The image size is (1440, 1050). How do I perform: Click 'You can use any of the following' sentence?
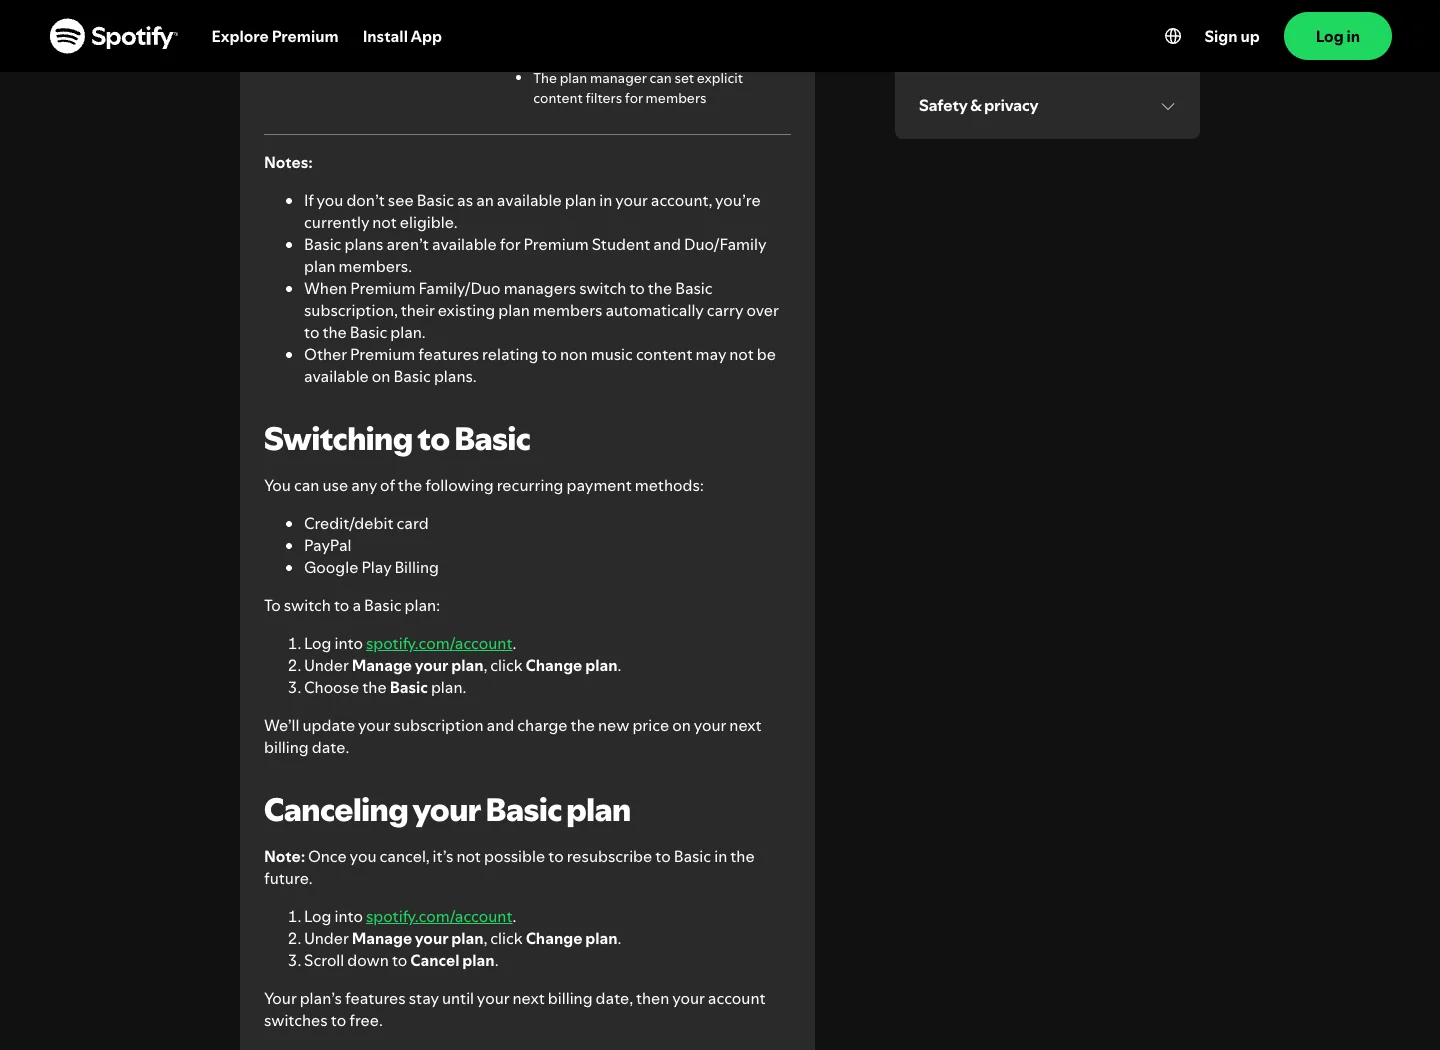click(484, 486)
